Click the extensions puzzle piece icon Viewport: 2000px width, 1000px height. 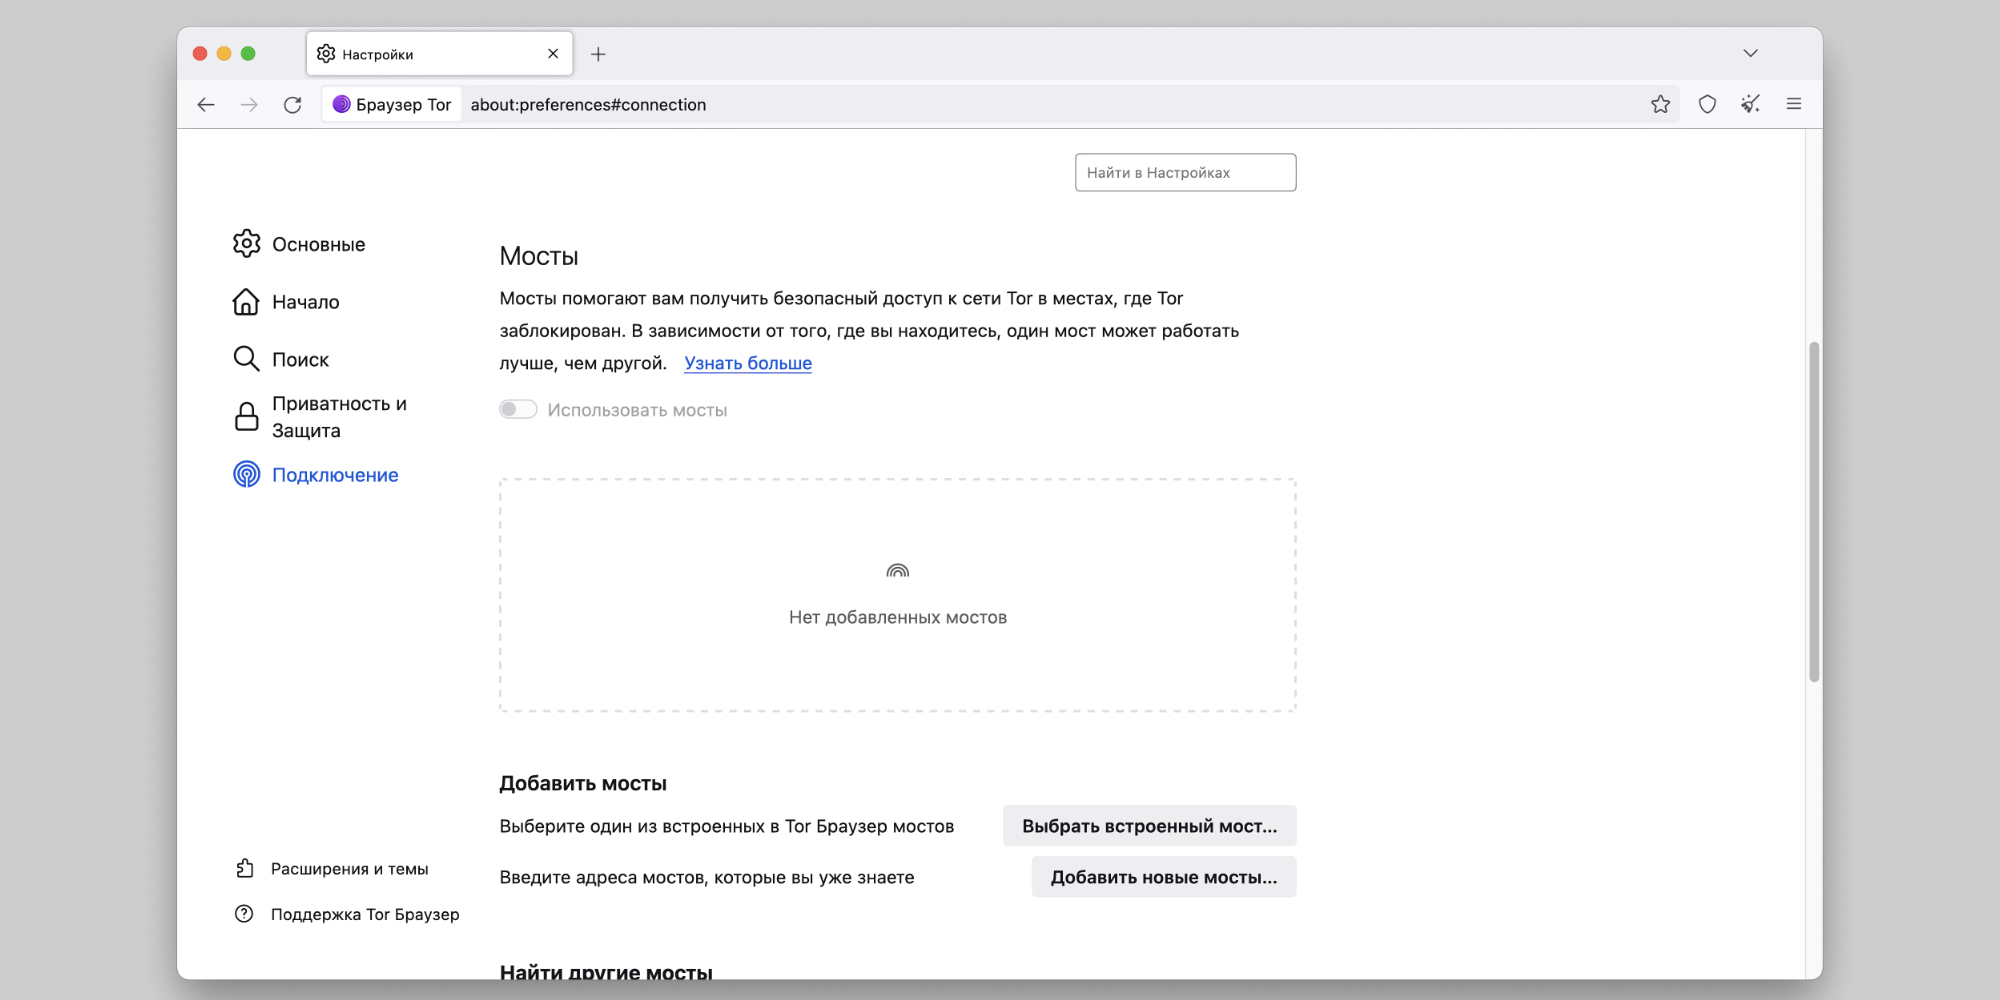pos(244,869)
